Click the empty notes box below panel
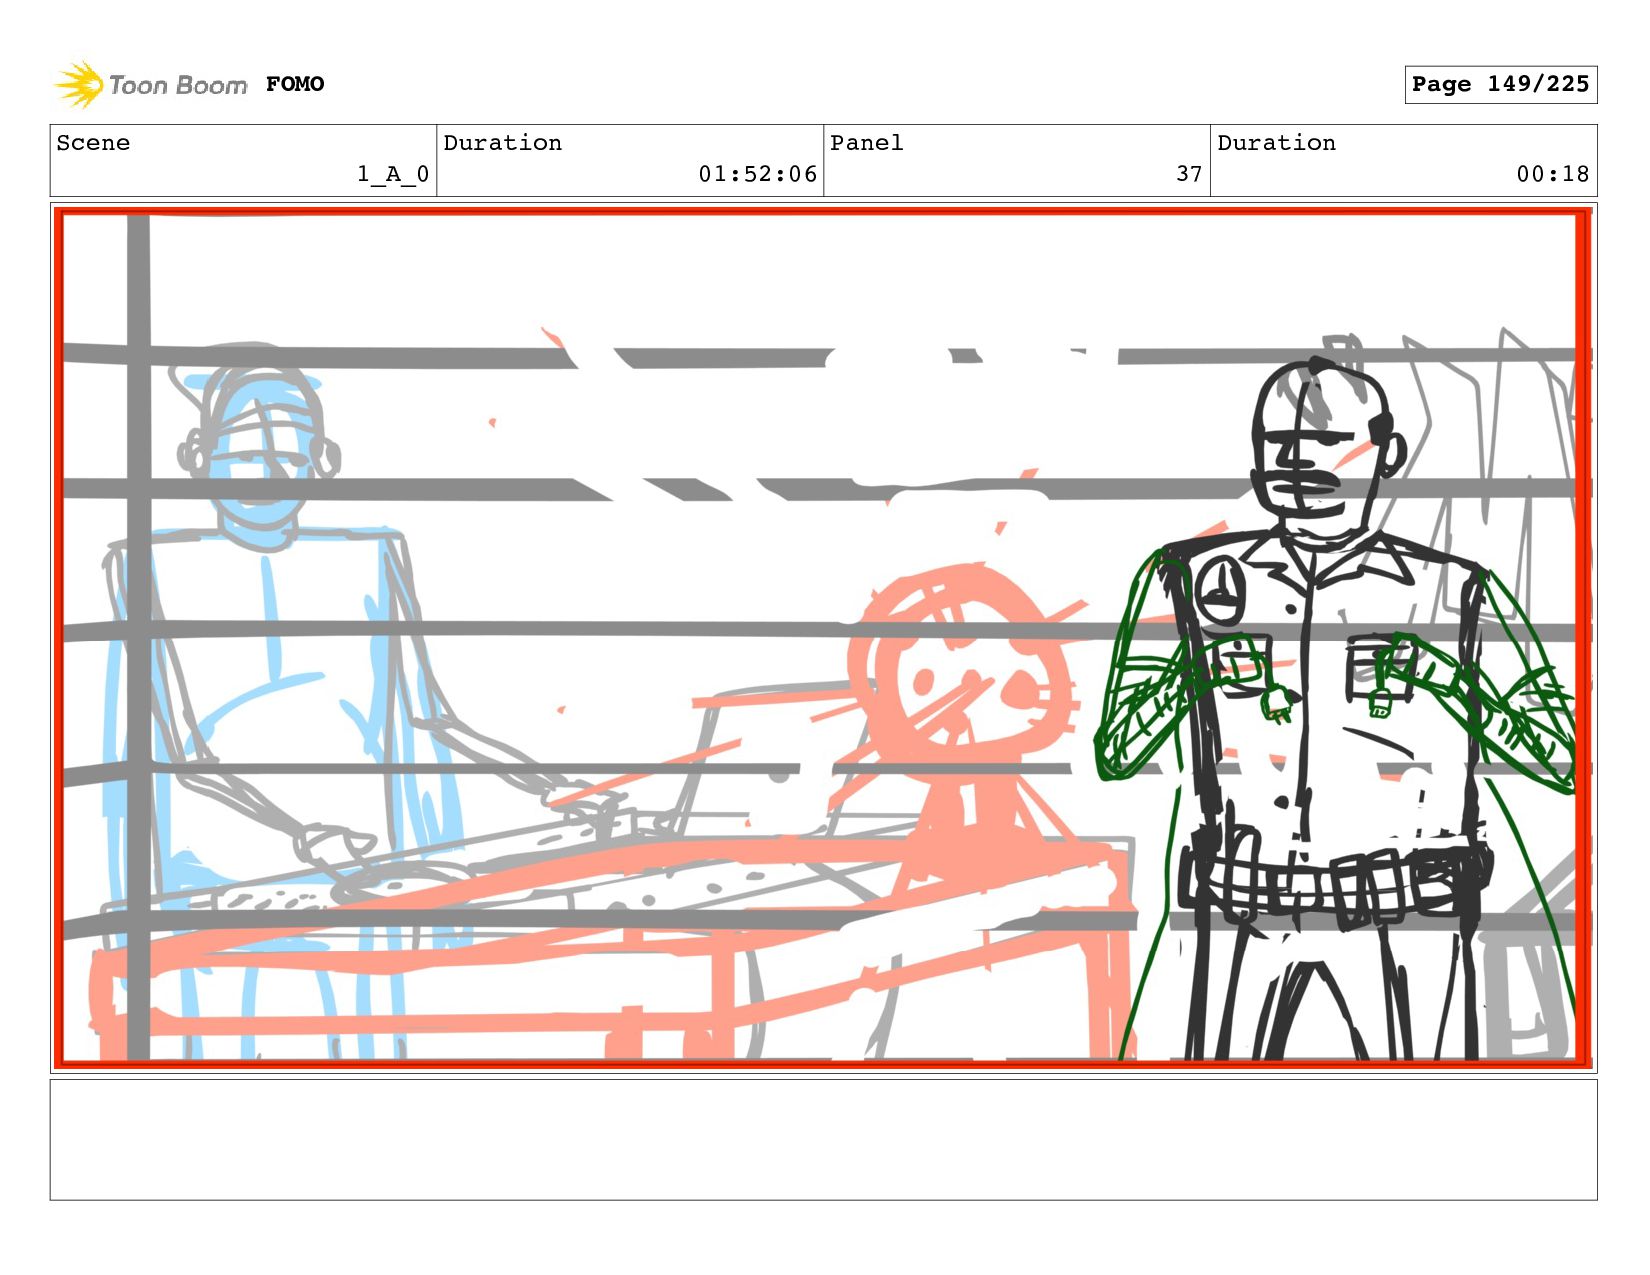 [x=823, y=1139]
